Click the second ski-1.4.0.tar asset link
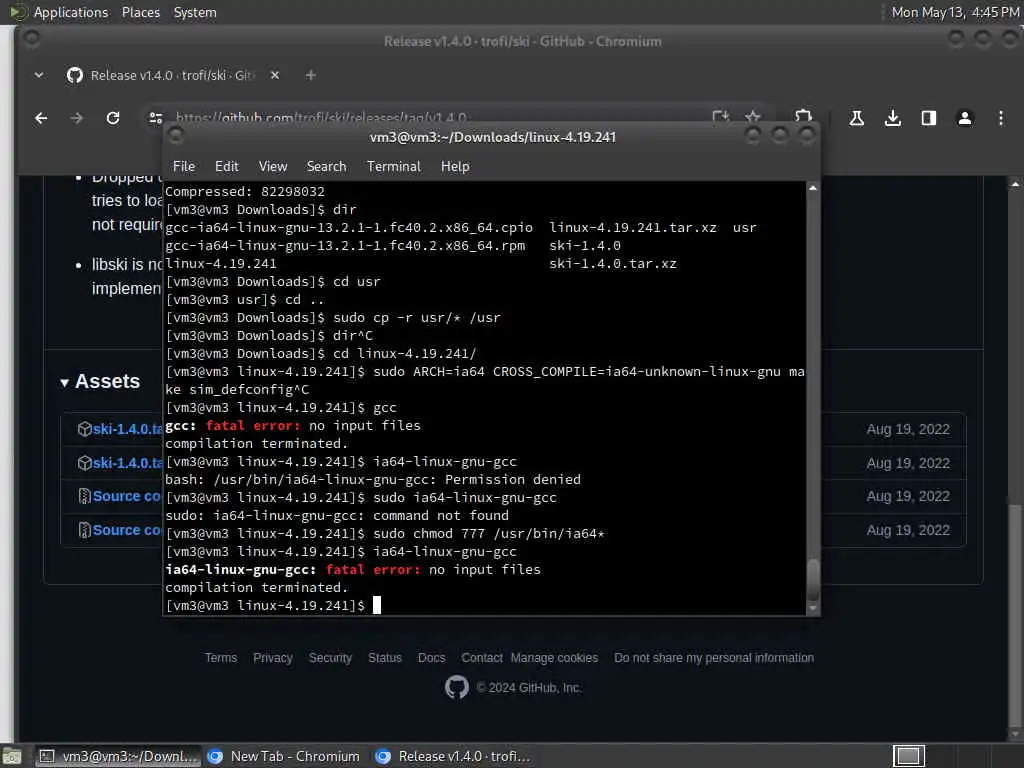 point(127,463)
